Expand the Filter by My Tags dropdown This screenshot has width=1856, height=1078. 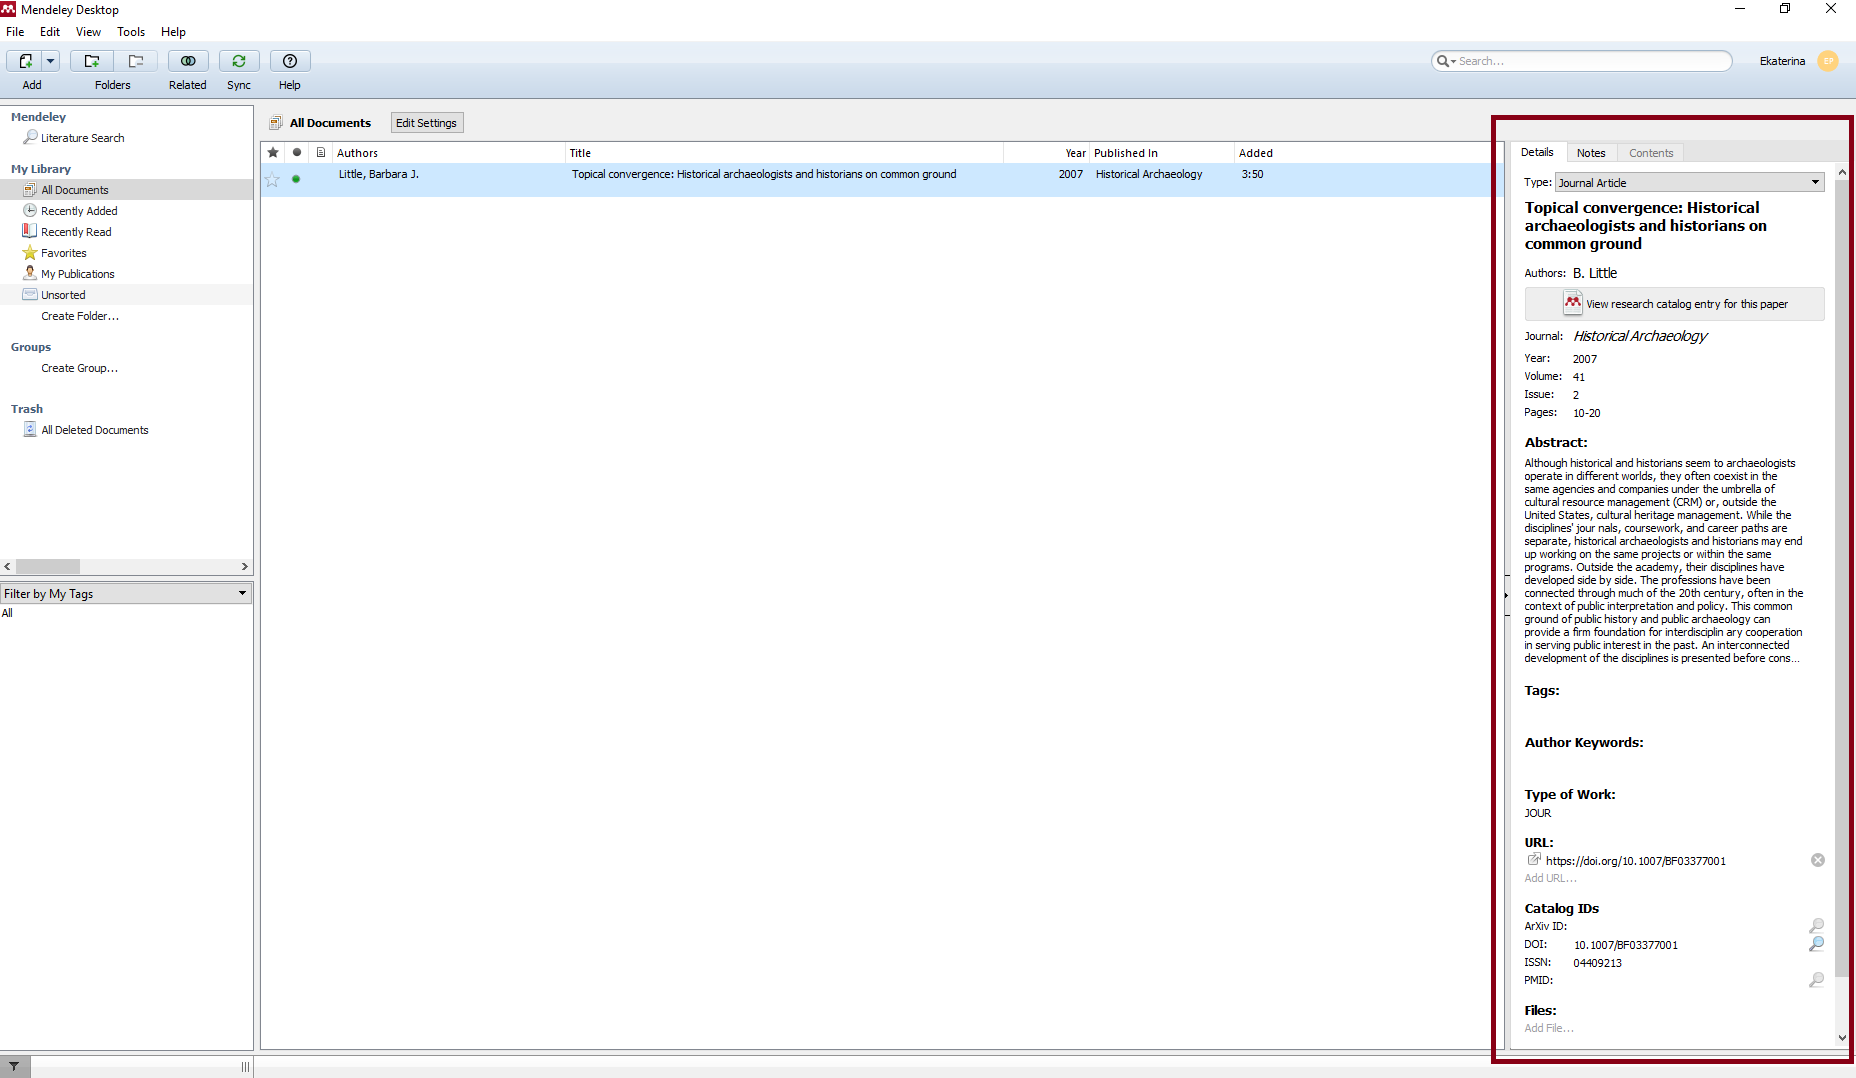click(126, 593)
